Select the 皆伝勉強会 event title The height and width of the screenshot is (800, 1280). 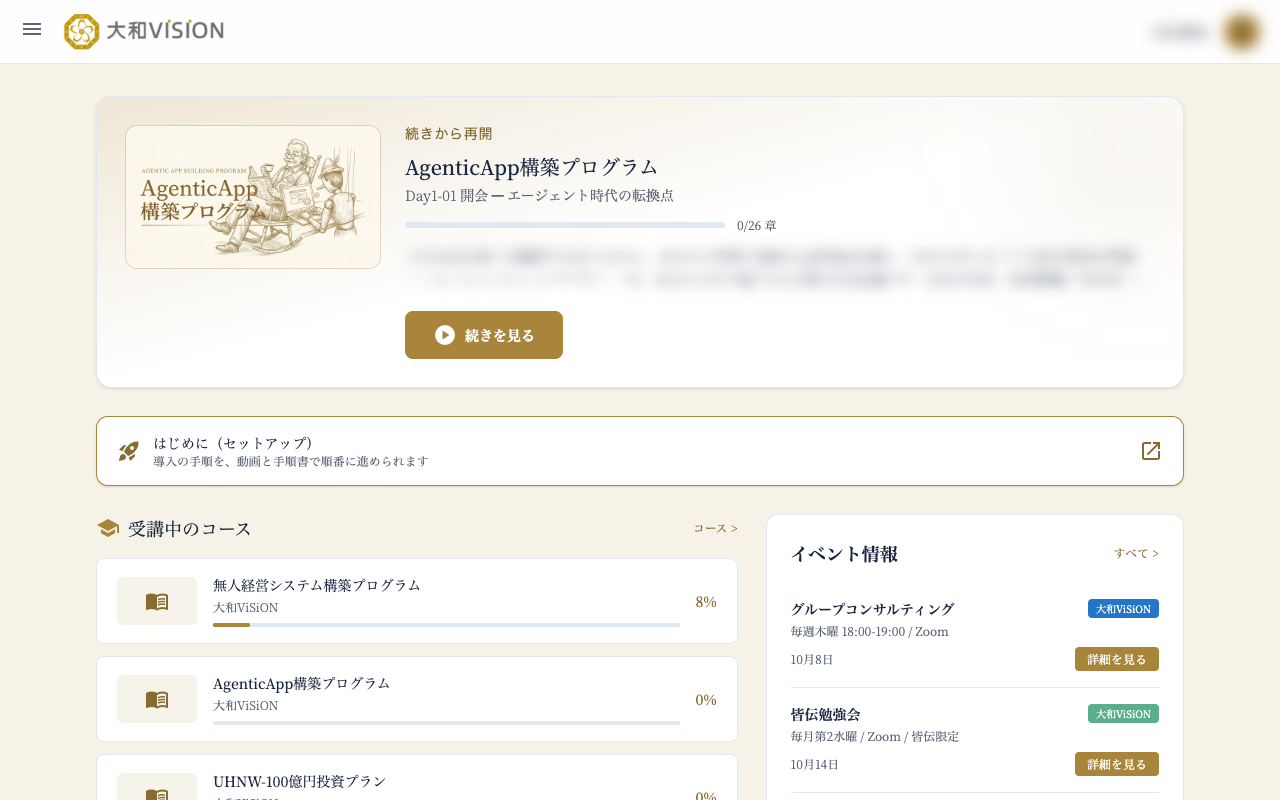[826, 714]
